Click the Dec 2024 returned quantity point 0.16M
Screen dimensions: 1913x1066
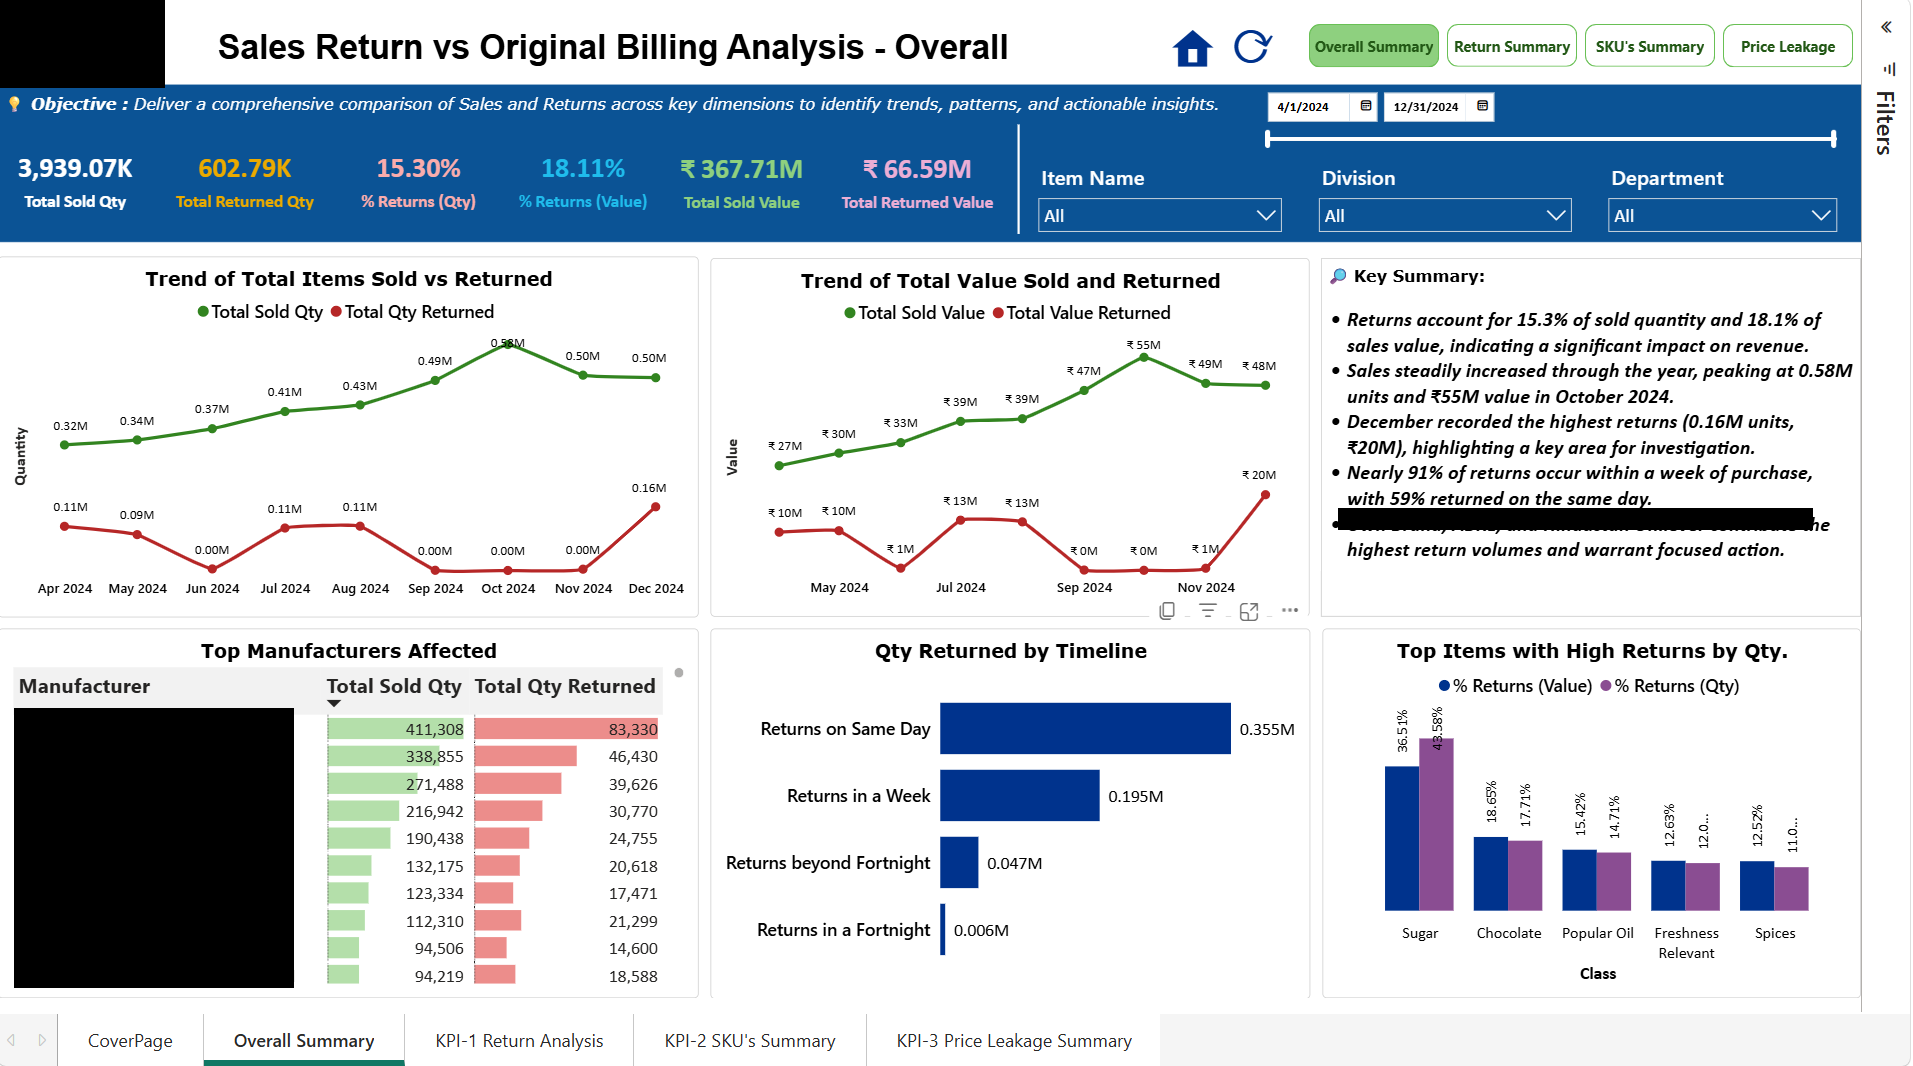(656, 507)
